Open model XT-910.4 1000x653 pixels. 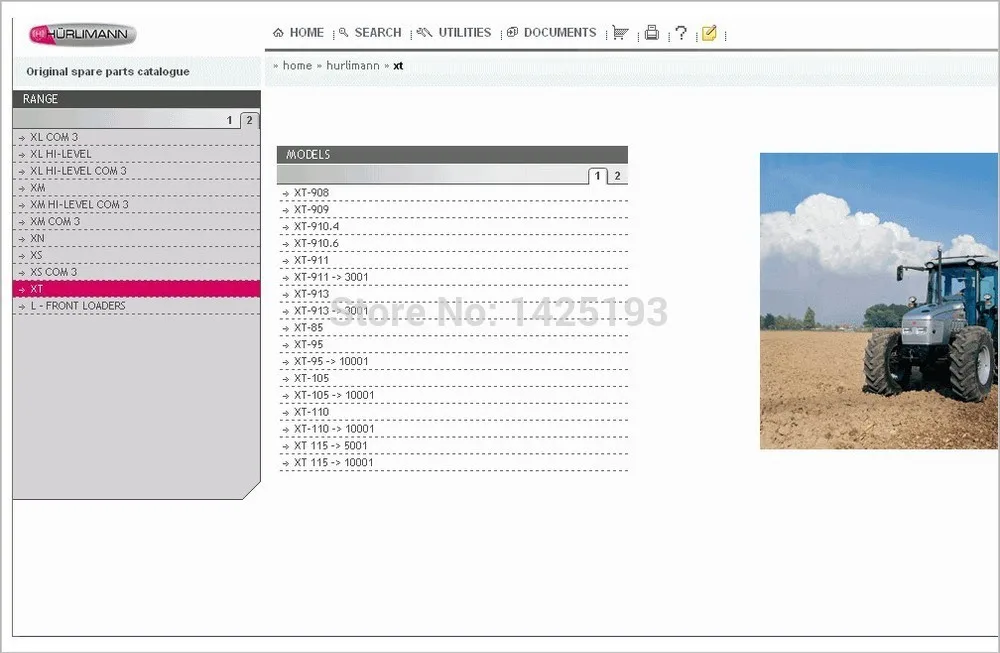[x=453, y=226]
